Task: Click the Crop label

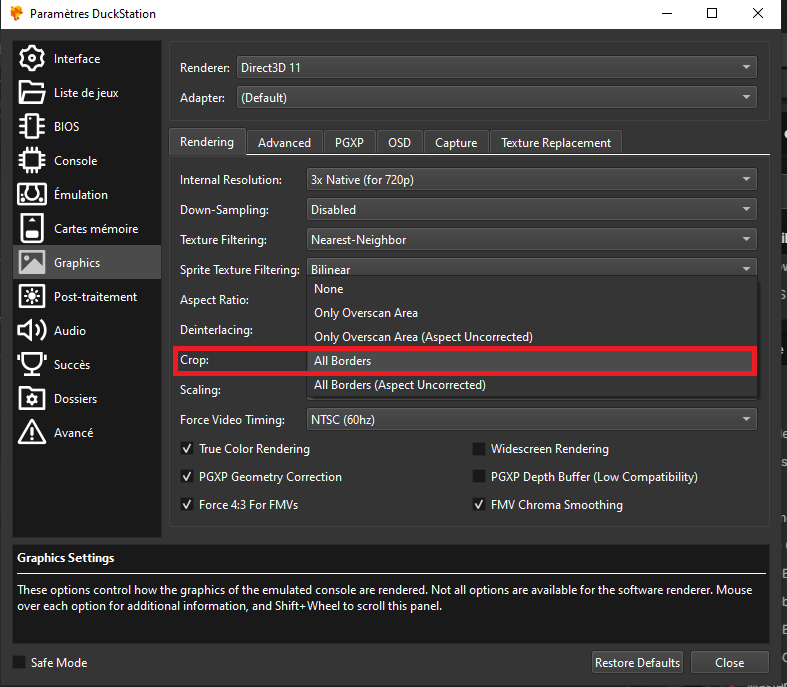Action: click(194, 360)
